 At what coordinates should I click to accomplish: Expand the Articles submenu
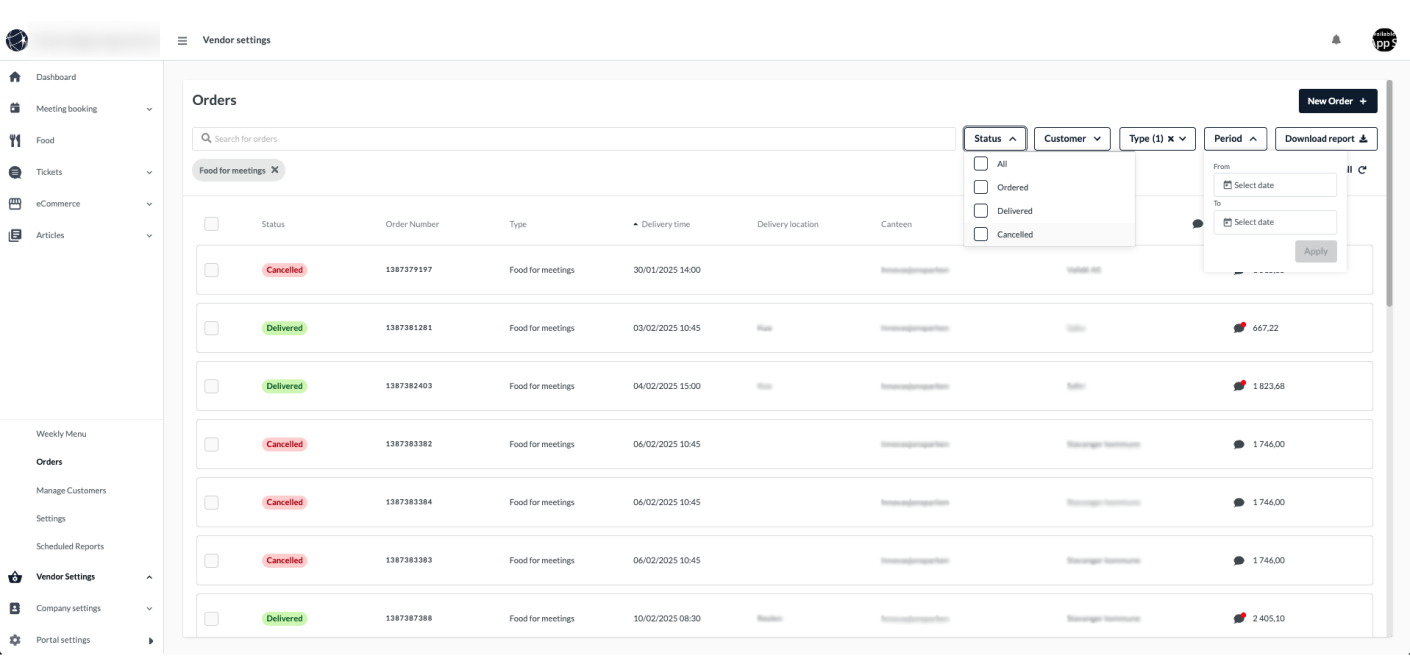click(x=149, y=236)
